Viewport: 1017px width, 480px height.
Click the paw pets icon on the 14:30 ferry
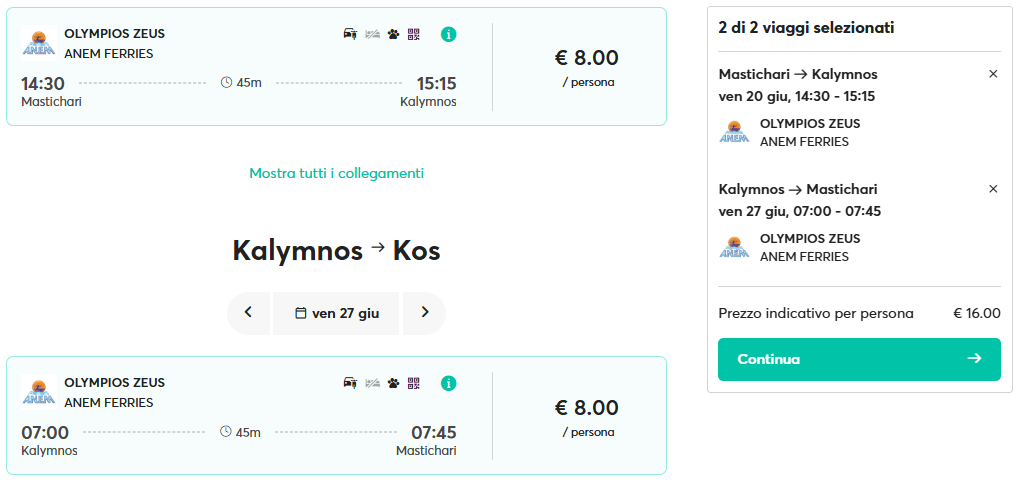[393, 34]
